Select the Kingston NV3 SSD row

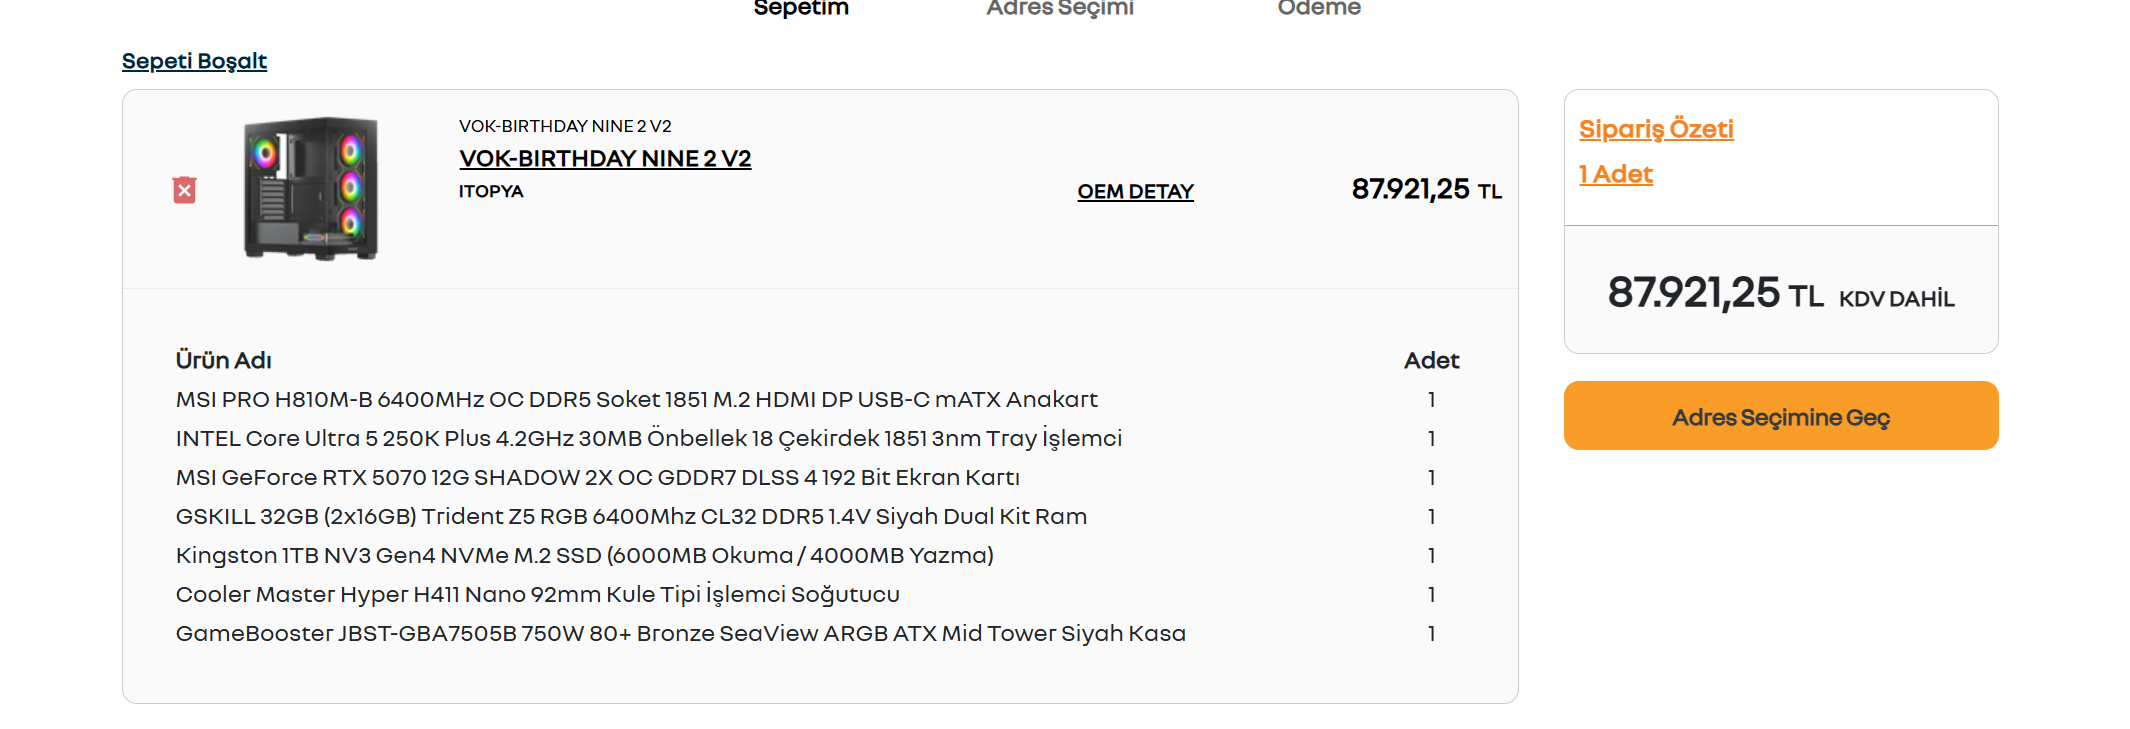(817, 555)
